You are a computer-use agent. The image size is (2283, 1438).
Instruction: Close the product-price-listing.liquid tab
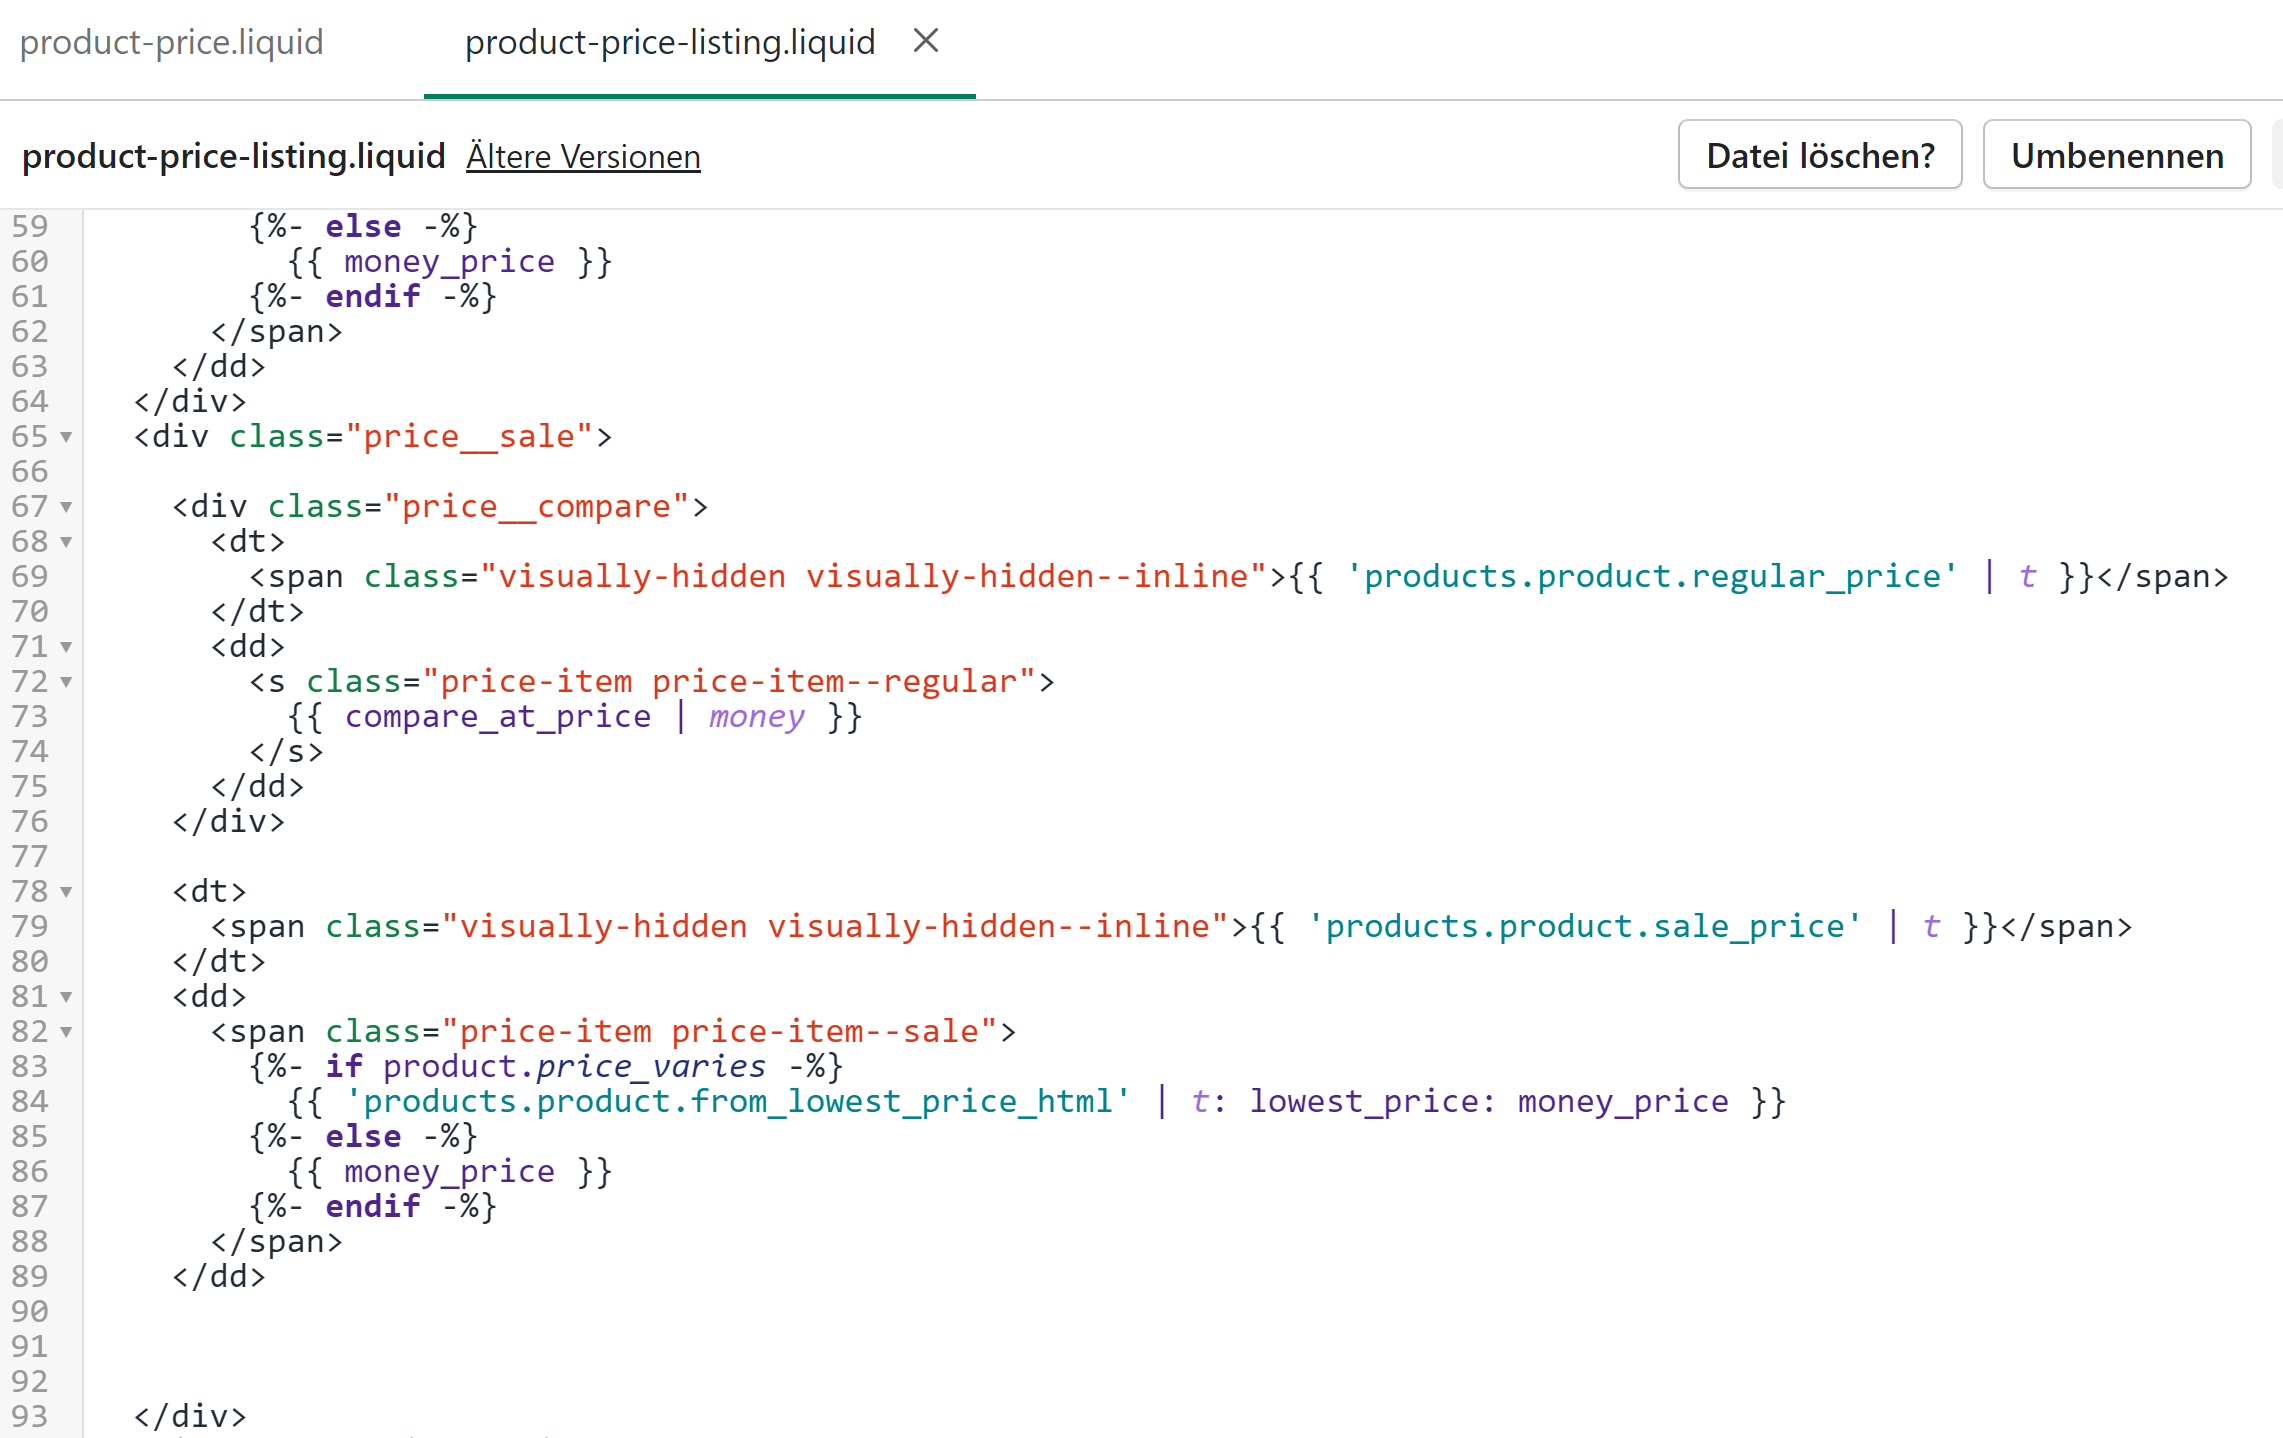pos(926,41)
